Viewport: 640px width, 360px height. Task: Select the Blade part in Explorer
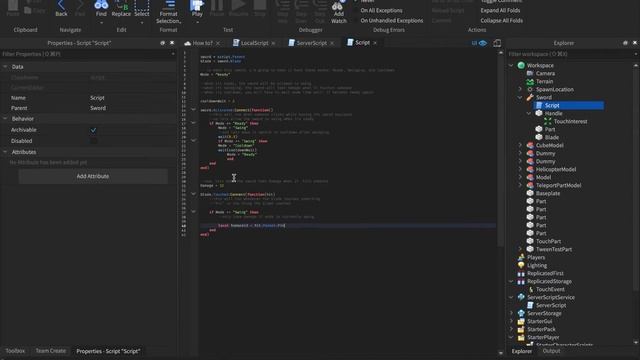[x=552, y=138]
